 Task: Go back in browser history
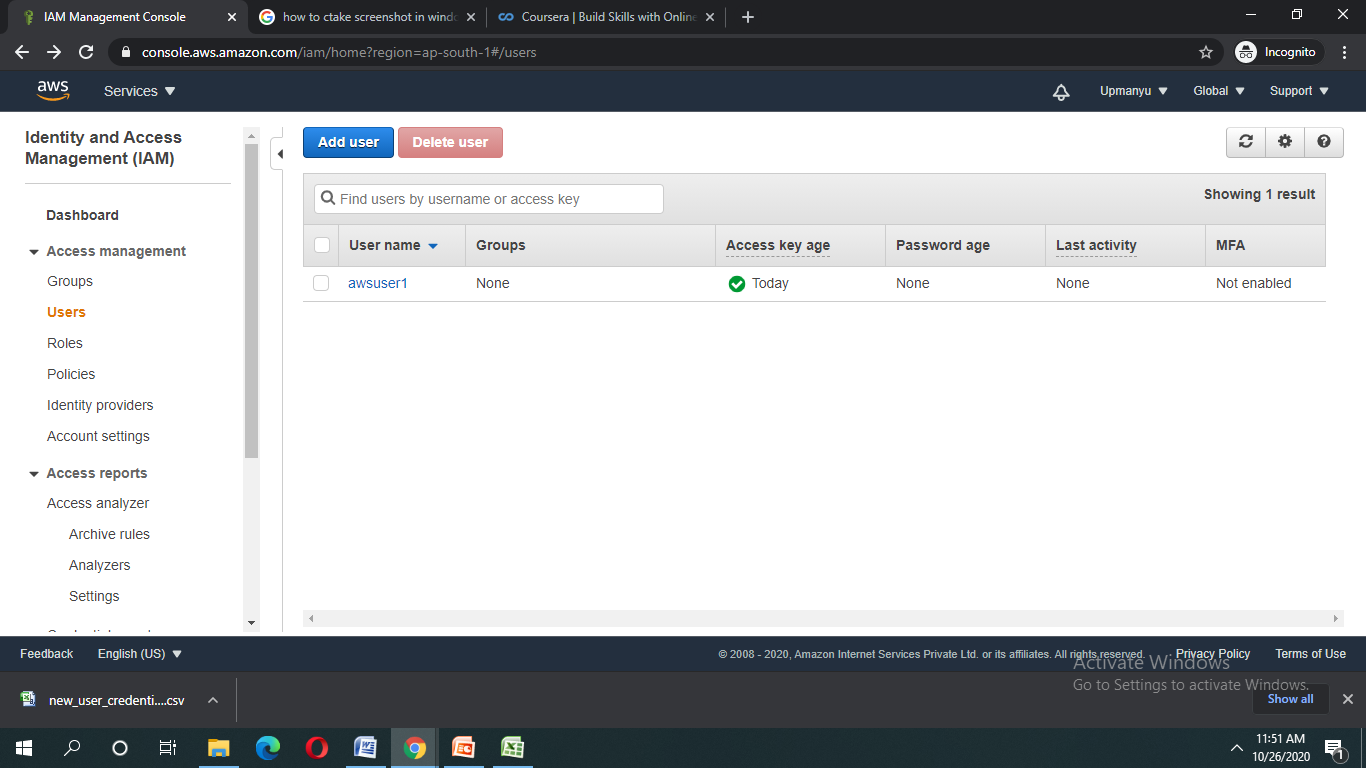pyautogui.click(x=22, y=52)
